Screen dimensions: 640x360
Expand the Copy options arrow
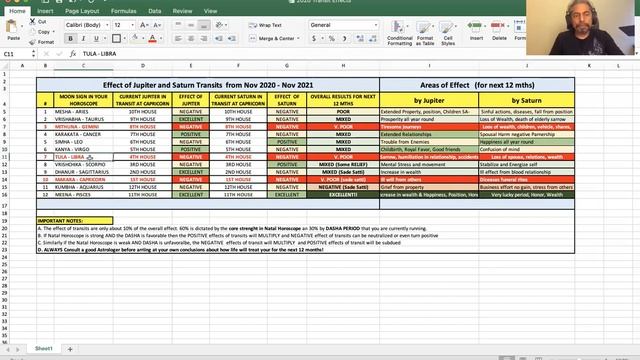coord(53,31)
